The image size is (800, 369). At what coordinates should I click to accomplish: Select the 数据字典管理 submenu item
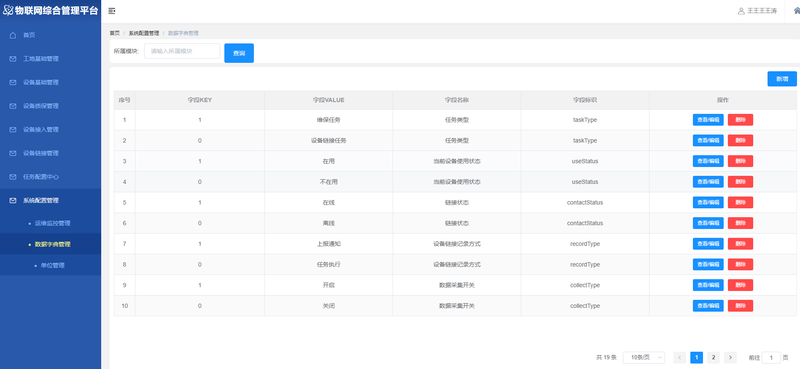[x=51, y=244]
